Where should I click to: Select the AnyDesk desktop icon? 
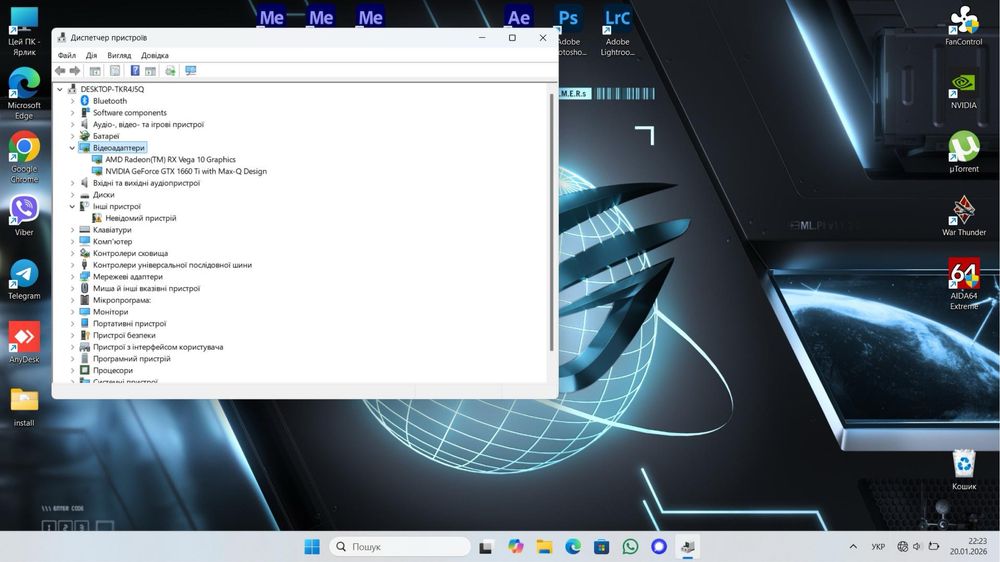(24, 343)
